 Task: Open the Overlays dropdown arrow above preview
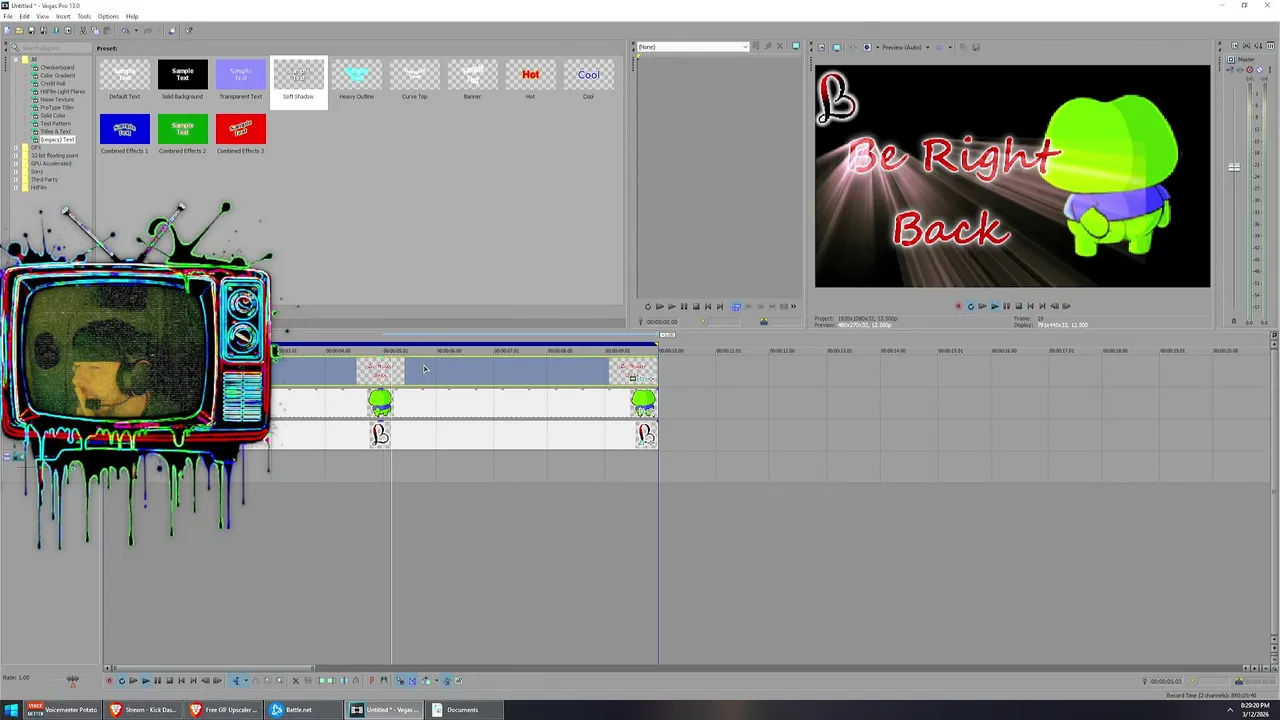(x=950, y=47)
